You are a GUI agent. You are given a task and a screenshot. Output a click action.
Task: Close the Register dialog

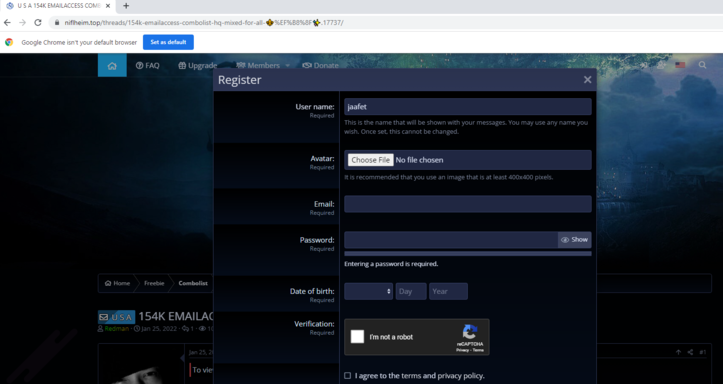[x=587, y=79]
